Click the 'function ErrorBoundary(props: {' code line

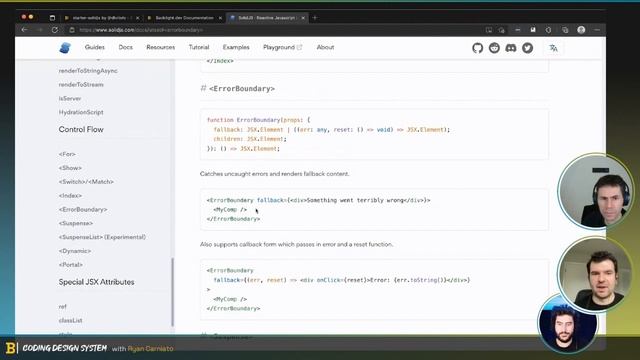pos(258,120)
